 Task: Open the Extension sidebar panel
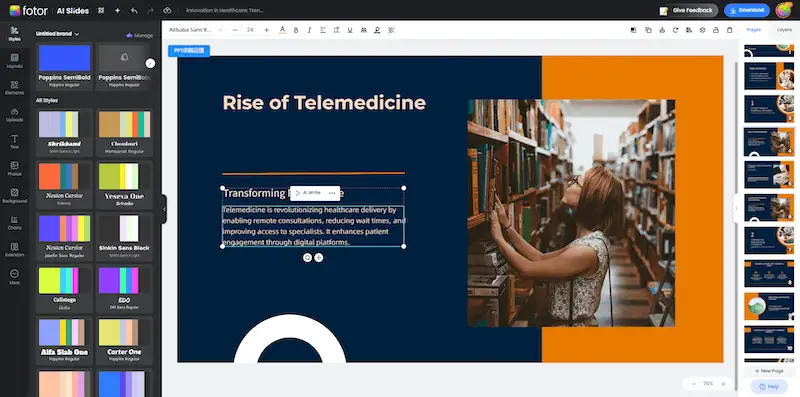pos(14,250)
